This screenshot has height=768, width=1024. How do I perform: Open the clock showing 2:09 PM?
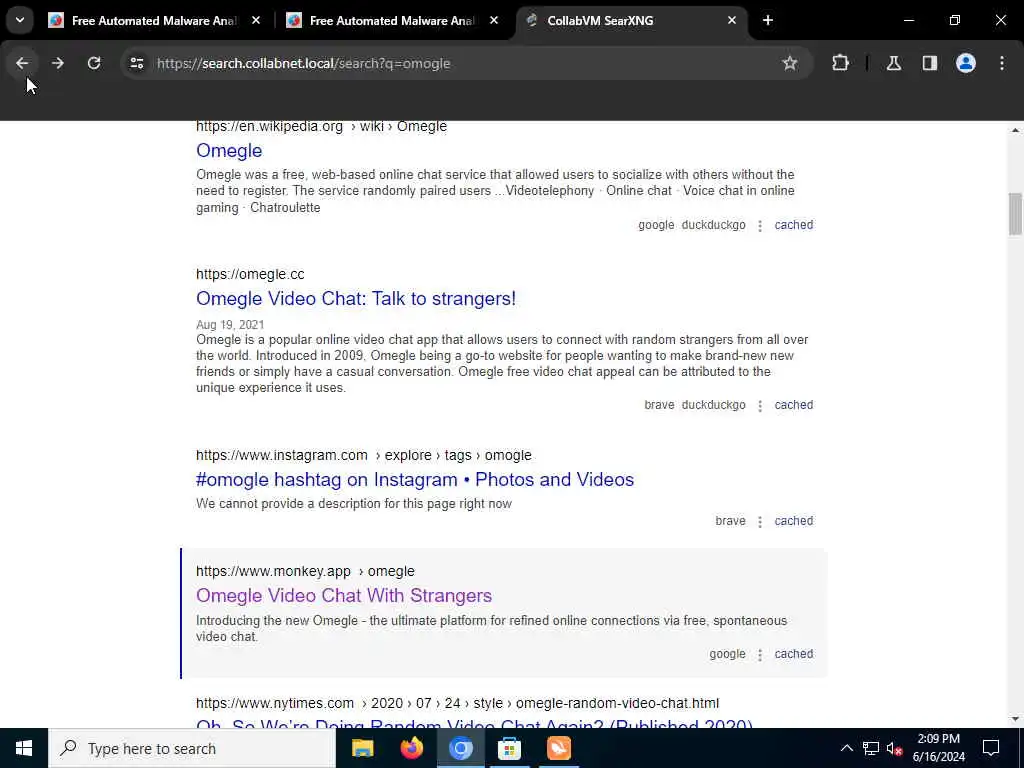pyautogui.click(x=938, y=748)
